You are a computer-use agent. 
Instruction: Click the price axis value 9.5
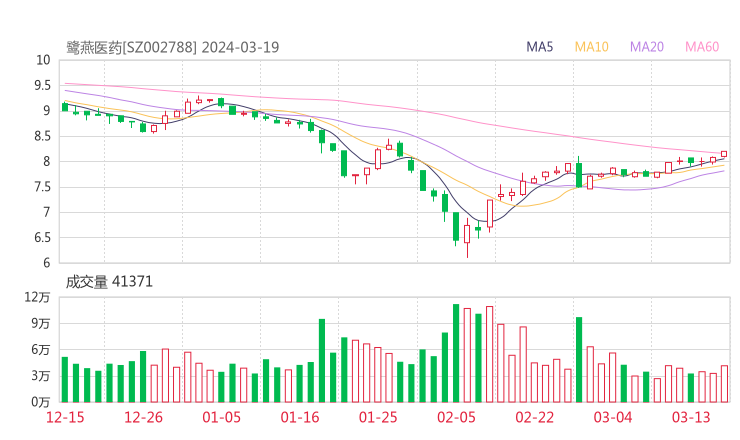(x=42, y=85)
